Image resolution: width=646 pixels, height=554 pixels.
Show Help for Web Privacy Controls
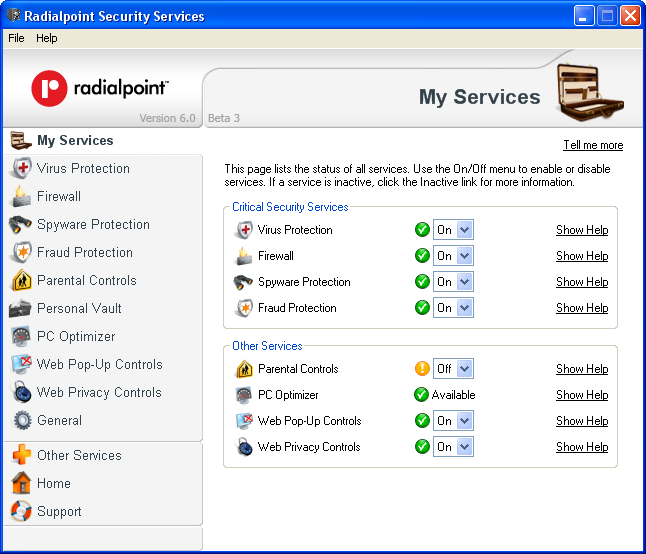(x=582, y=446)
